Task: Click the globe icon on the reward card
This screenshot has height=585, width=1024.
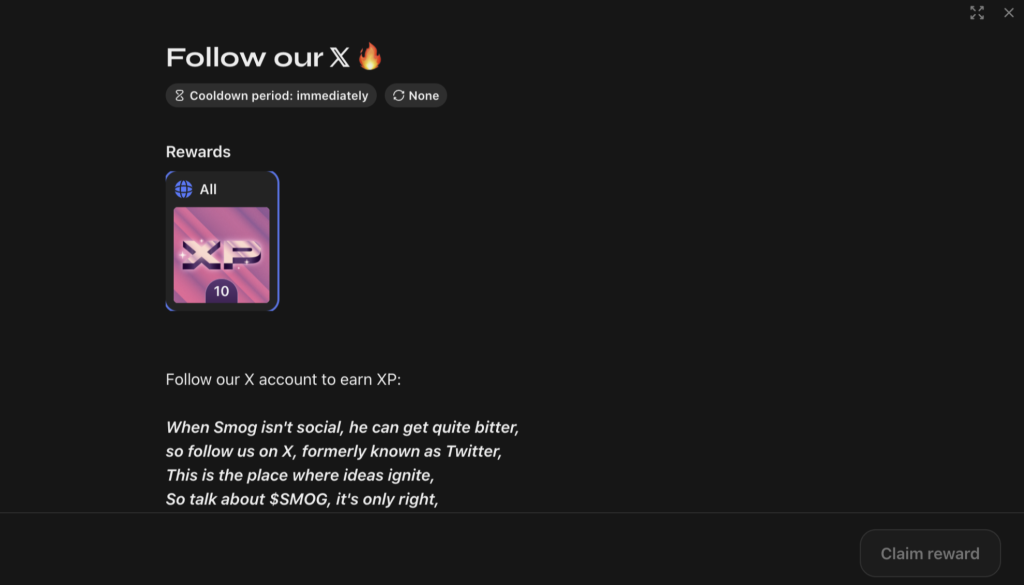Action: tap(183, 189)
